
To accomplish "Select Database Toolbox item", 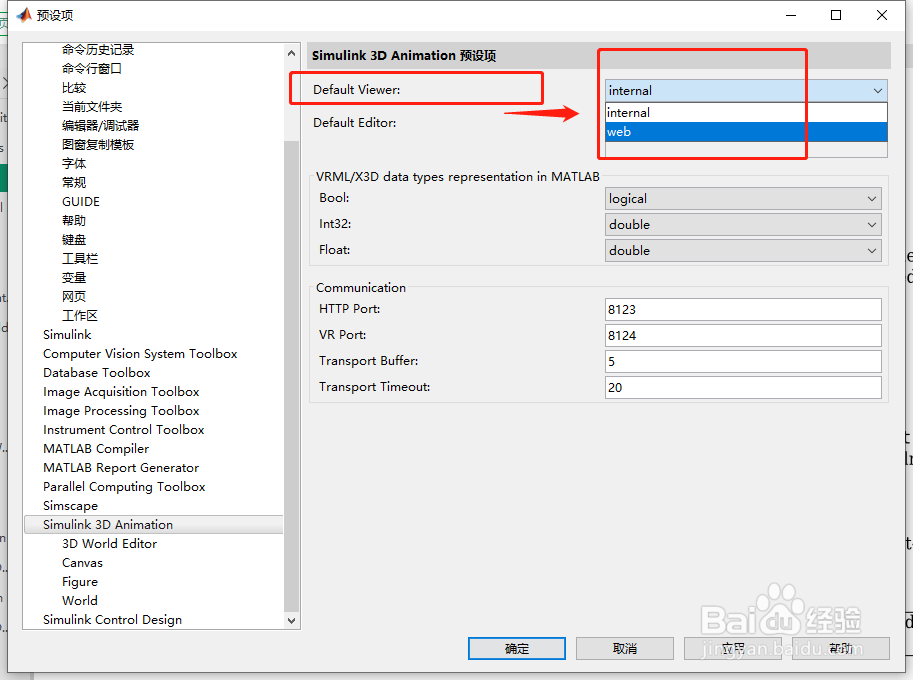I will (97, 373).
